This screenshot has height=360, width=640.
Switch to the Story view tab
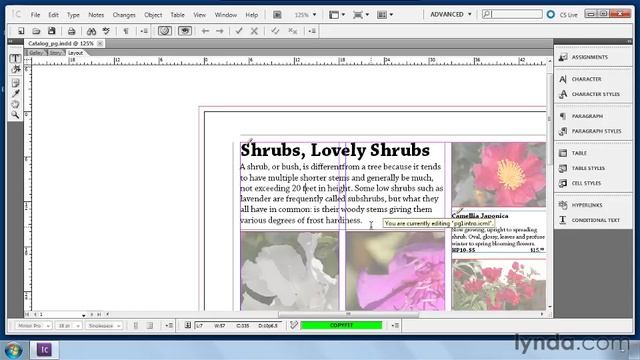coord(56,53)
